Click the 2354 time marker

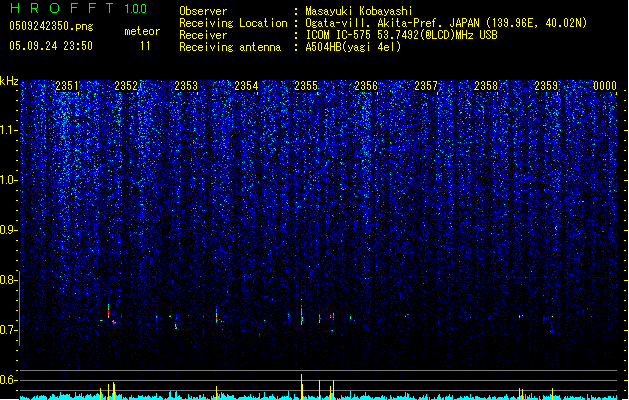click(x=246, y=86)
